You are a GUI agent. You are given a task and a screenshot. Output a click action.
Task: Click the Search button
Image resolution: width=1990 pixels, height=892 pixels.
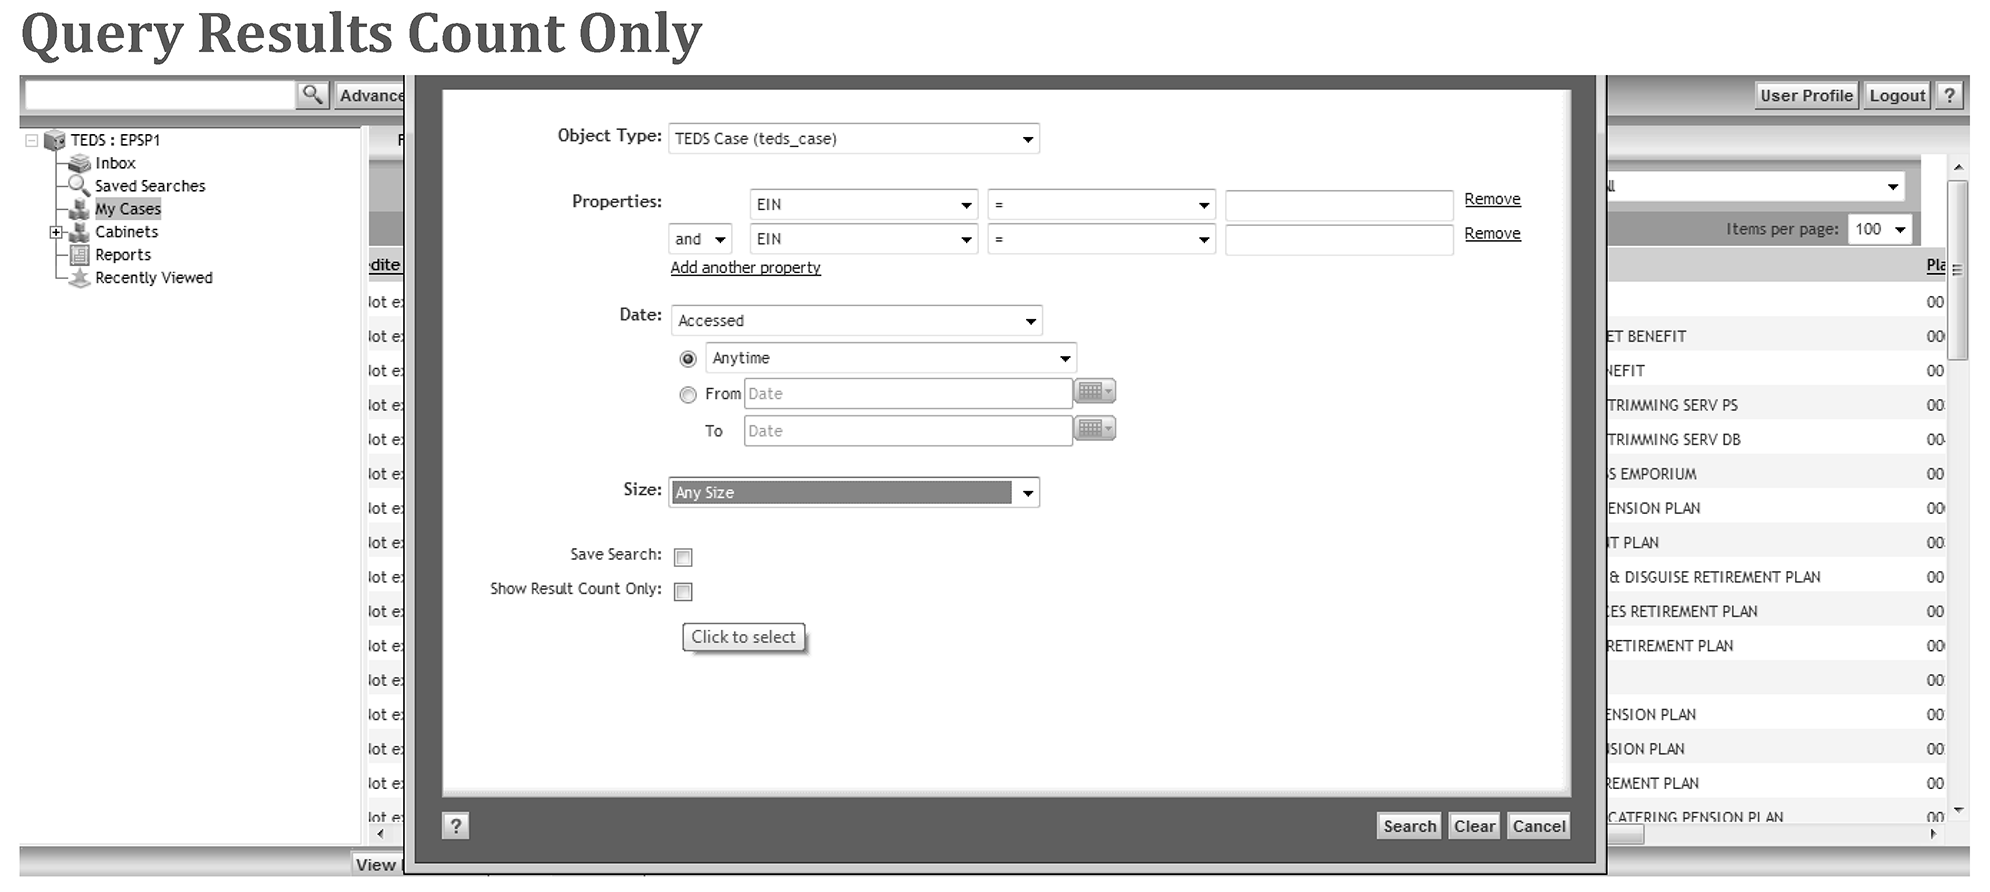click(1408, 826)
